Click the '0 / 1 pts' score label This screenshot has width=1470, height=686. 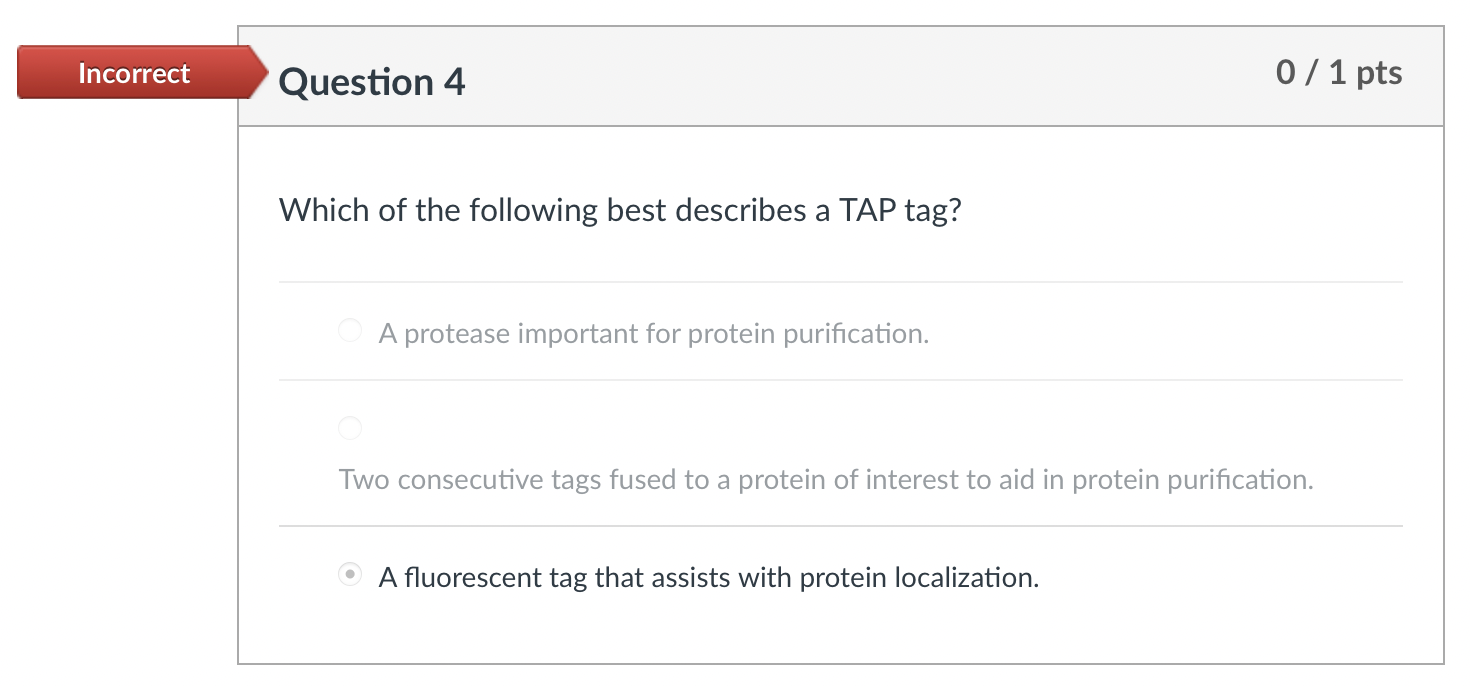1339,71
